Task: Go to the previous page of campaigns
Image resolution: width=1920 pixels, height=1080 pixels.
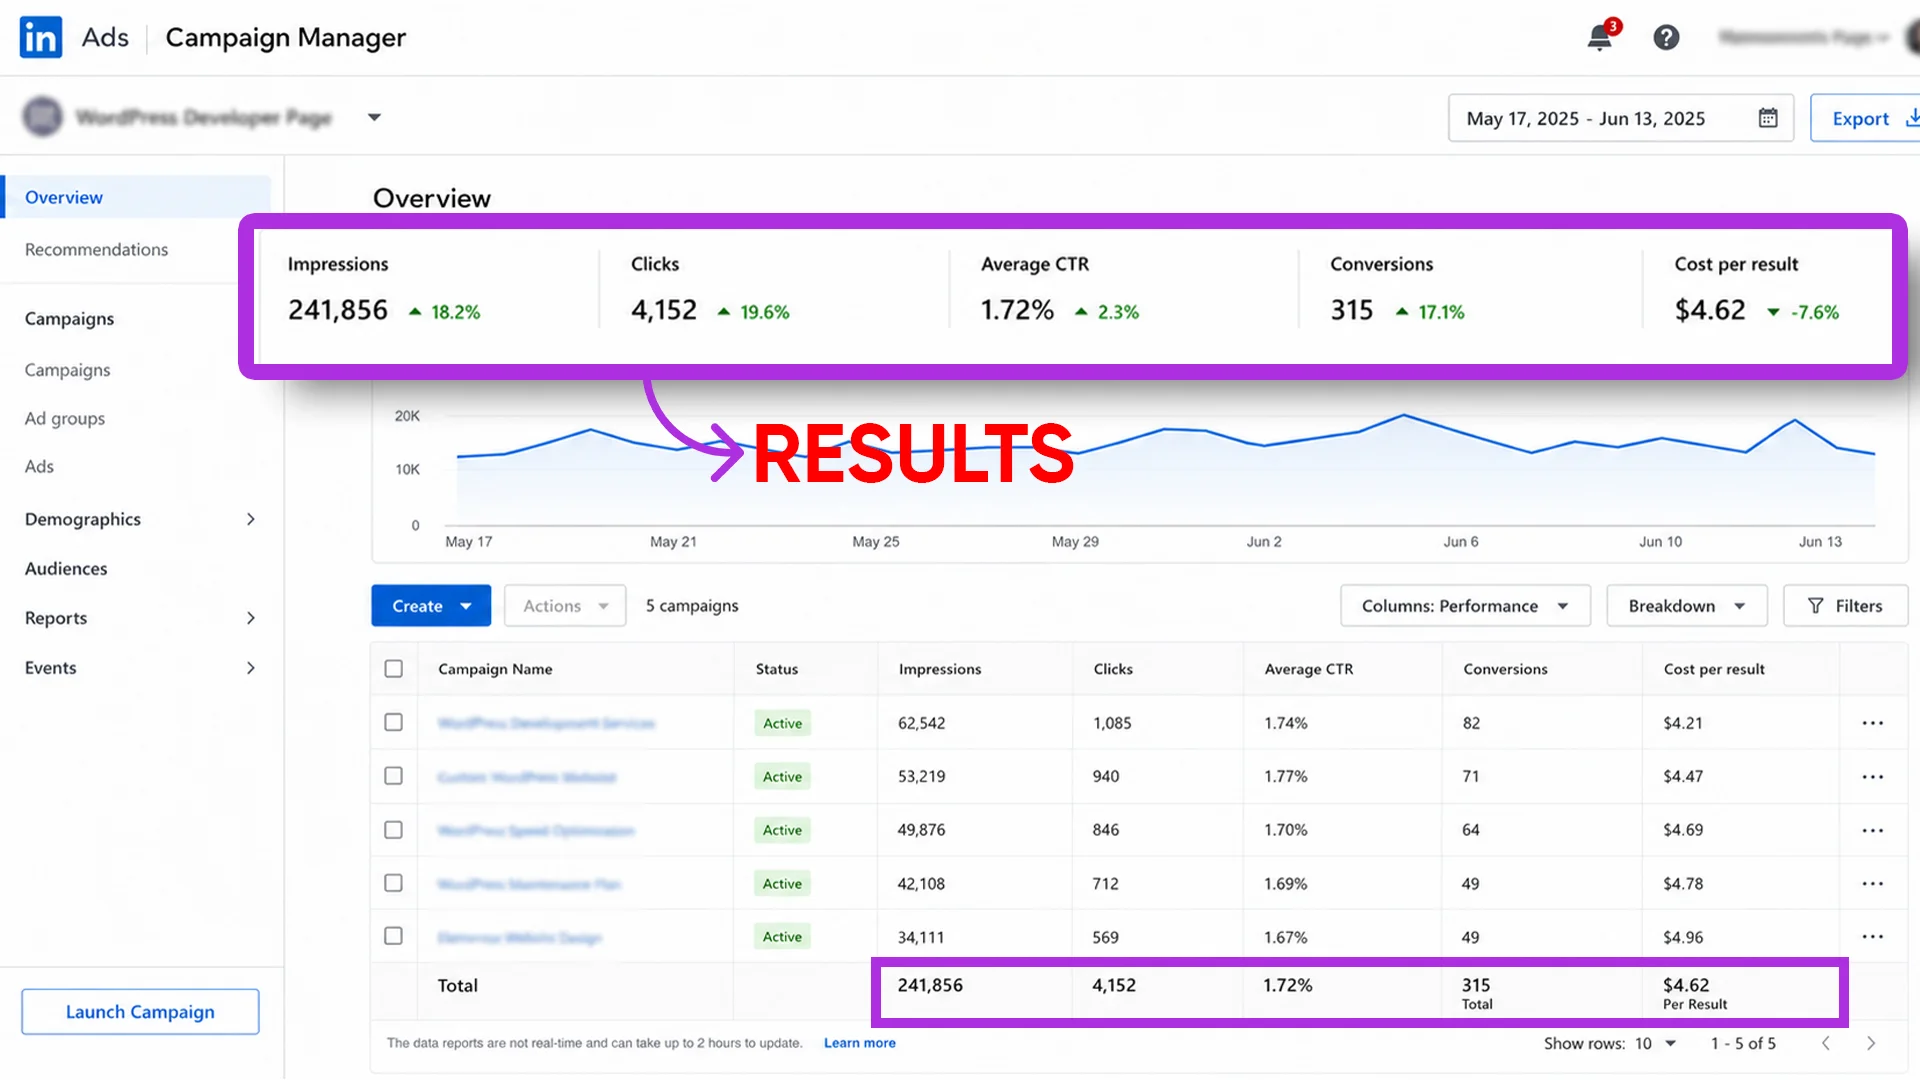Action: (1826, 1043)
